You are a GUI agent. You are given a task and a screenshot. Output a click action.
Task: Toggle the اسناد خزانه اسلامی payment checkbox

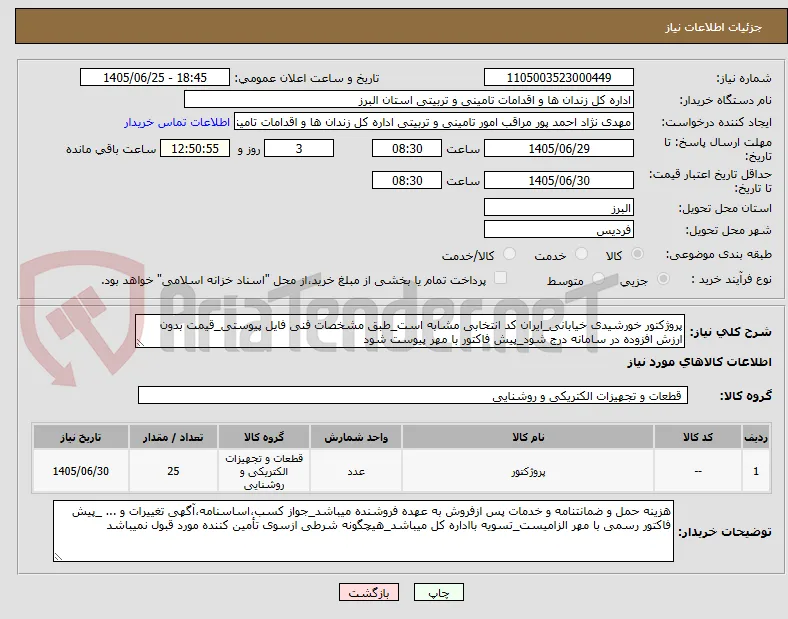pos(501,278)
